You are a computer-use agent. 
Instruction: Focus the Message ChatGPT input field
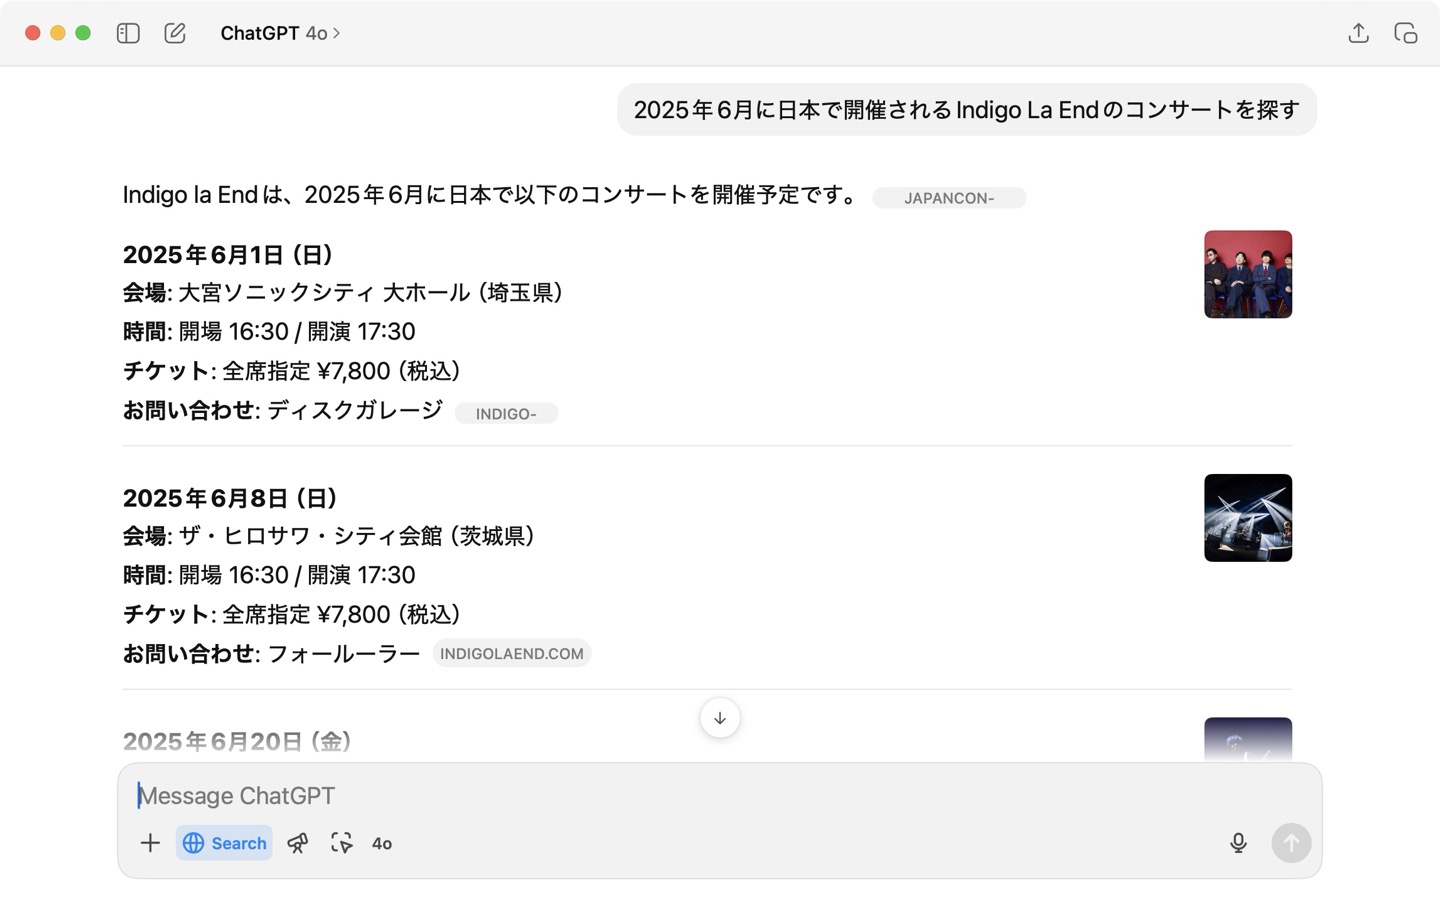(680, 796)
